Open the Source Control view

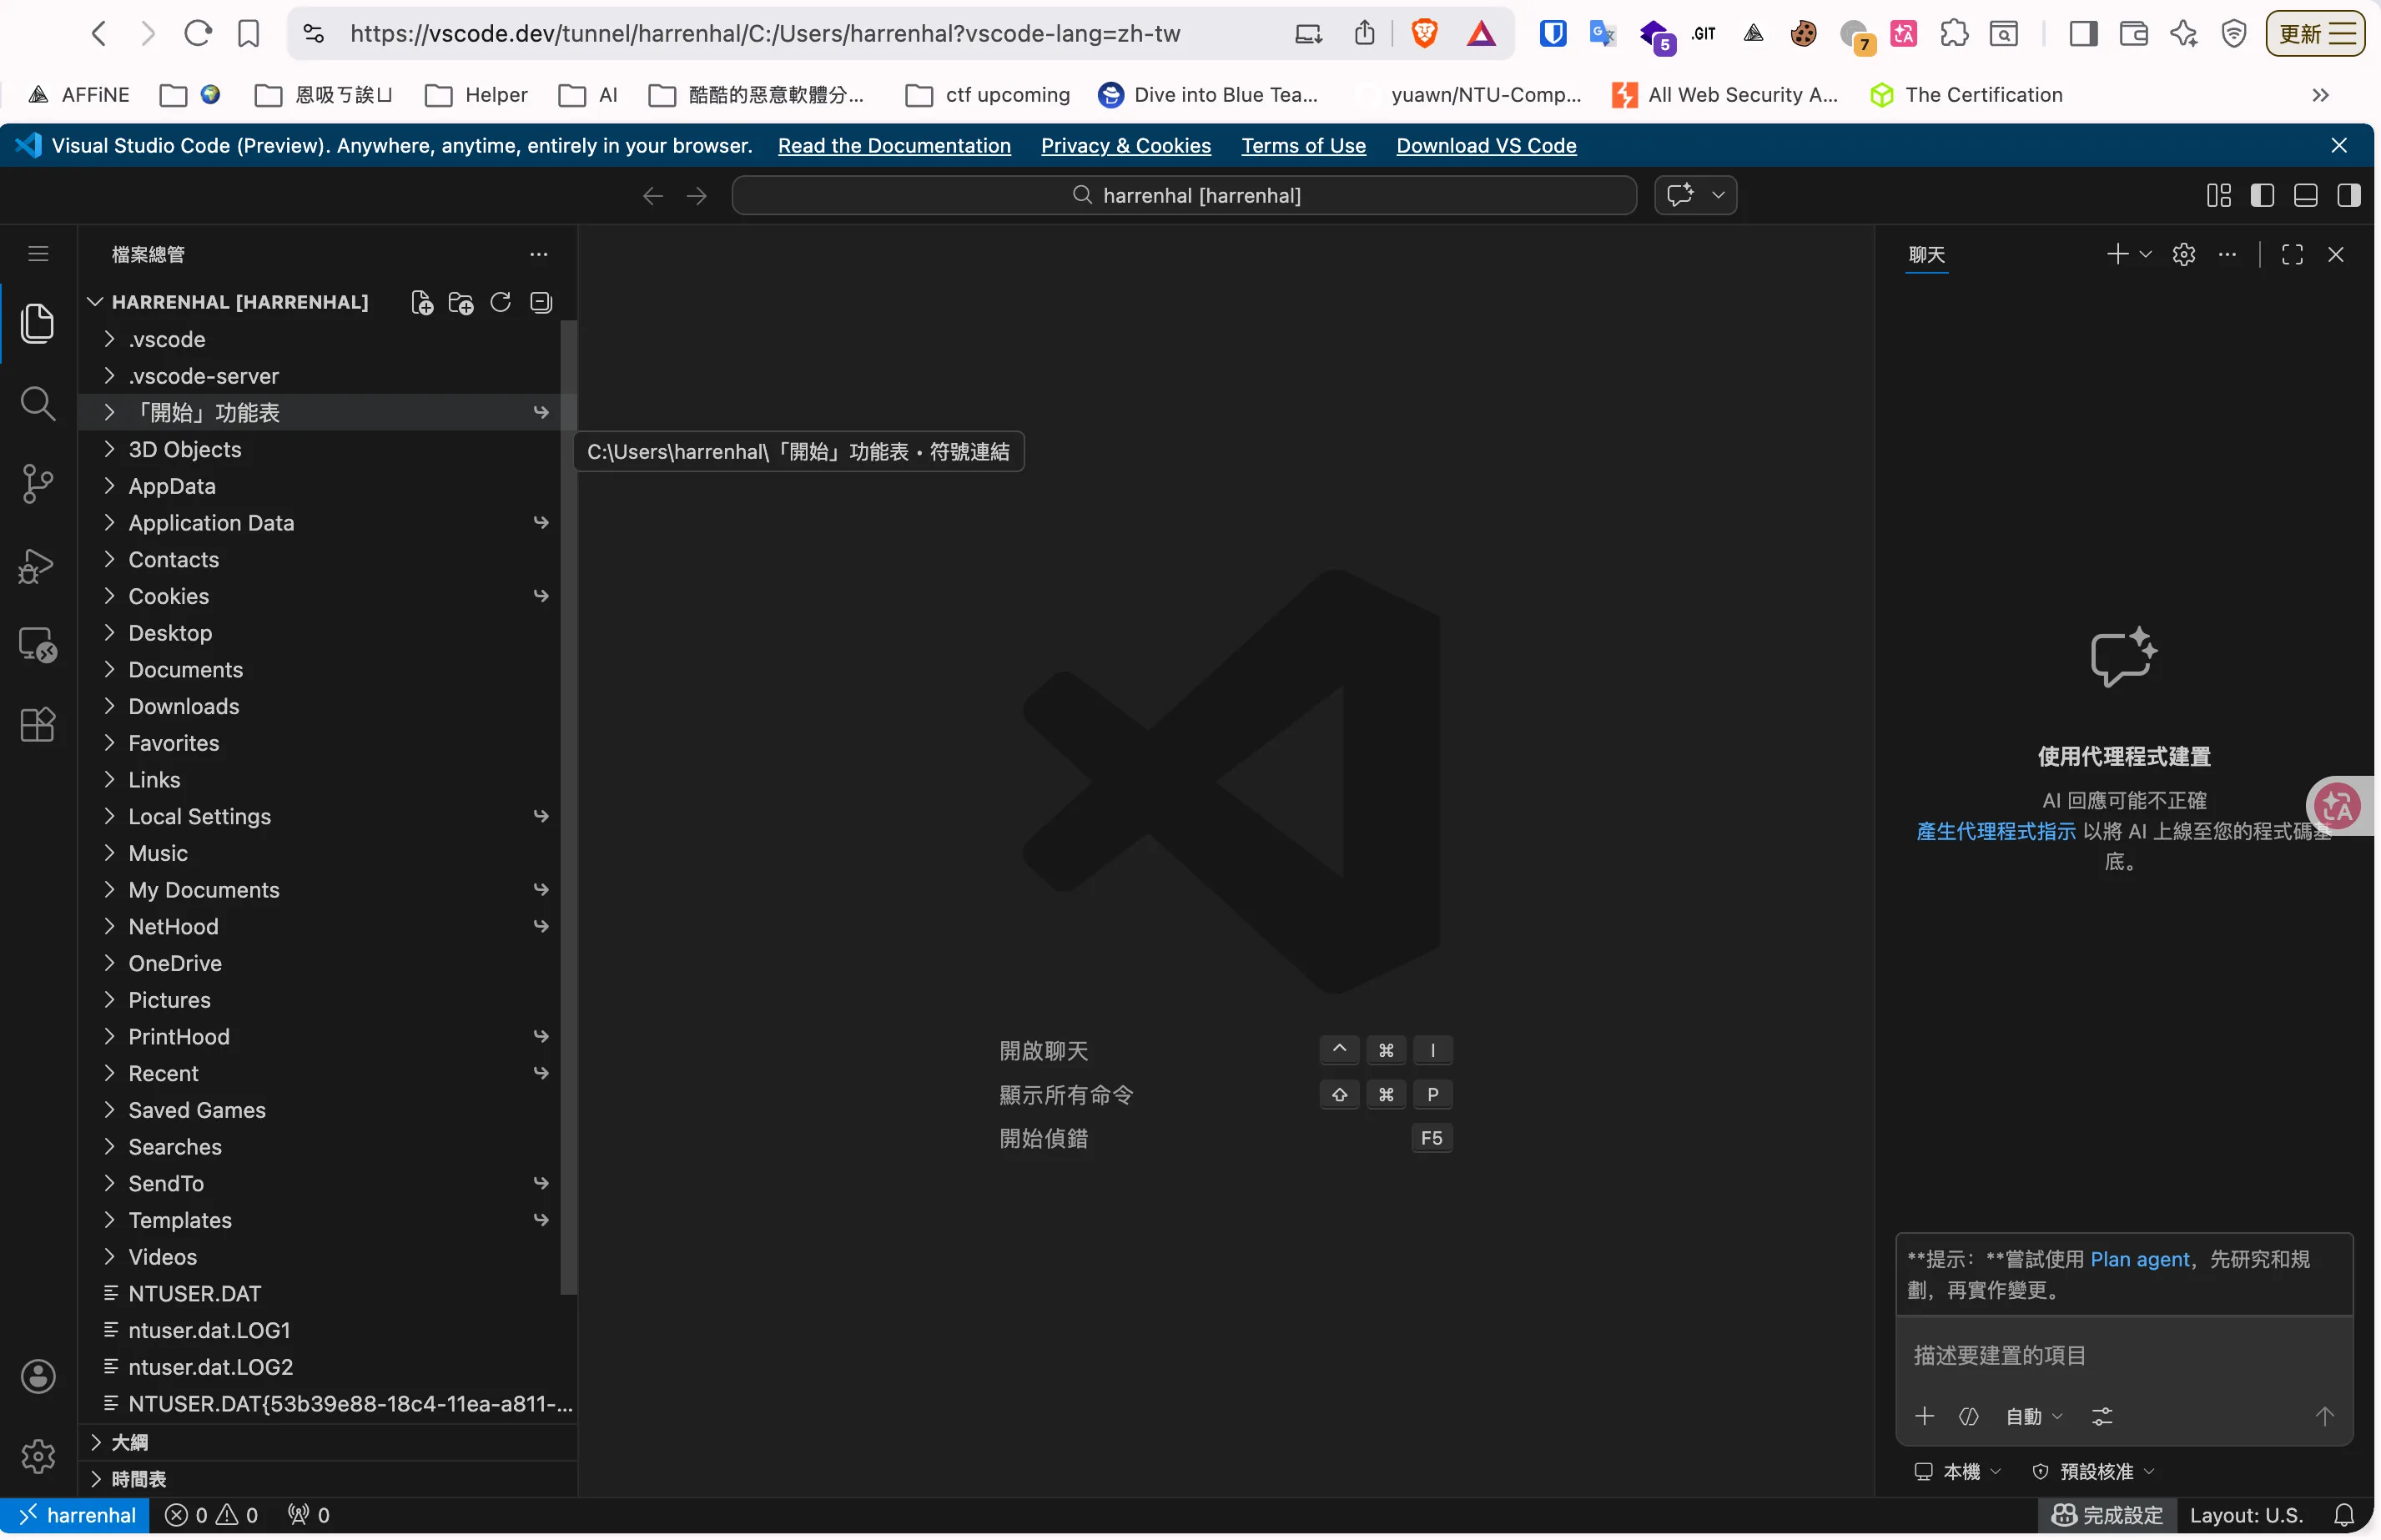click(38, 484)
